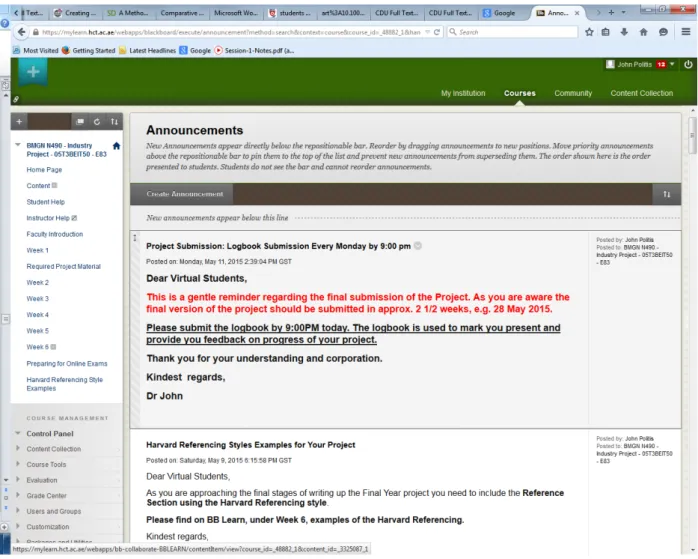Reorder course menu items arrows icon
Viewport: 698px width, 559px height.
[x=114, y=122]
